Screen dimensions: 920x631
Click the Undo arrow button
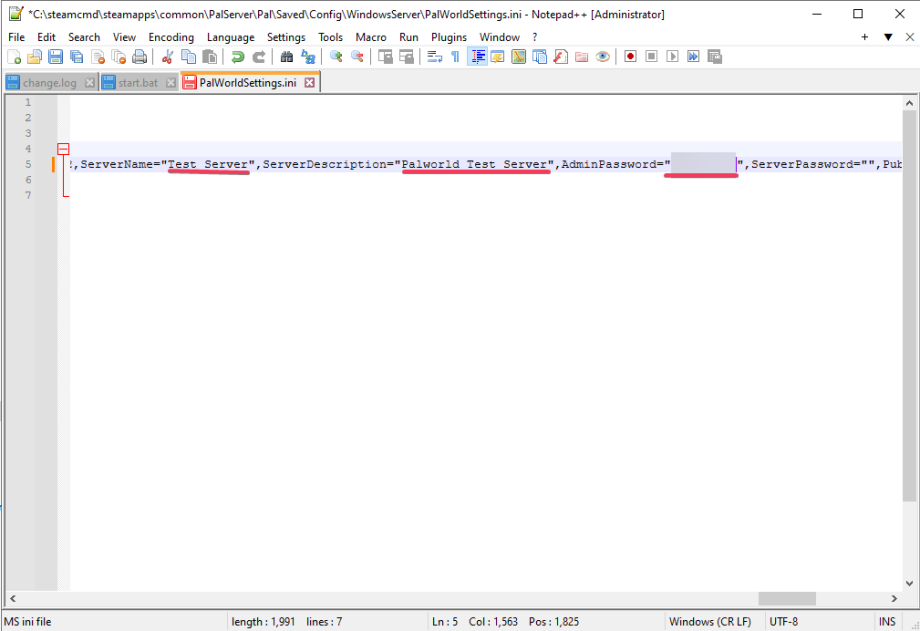click(x=238, y=57)
